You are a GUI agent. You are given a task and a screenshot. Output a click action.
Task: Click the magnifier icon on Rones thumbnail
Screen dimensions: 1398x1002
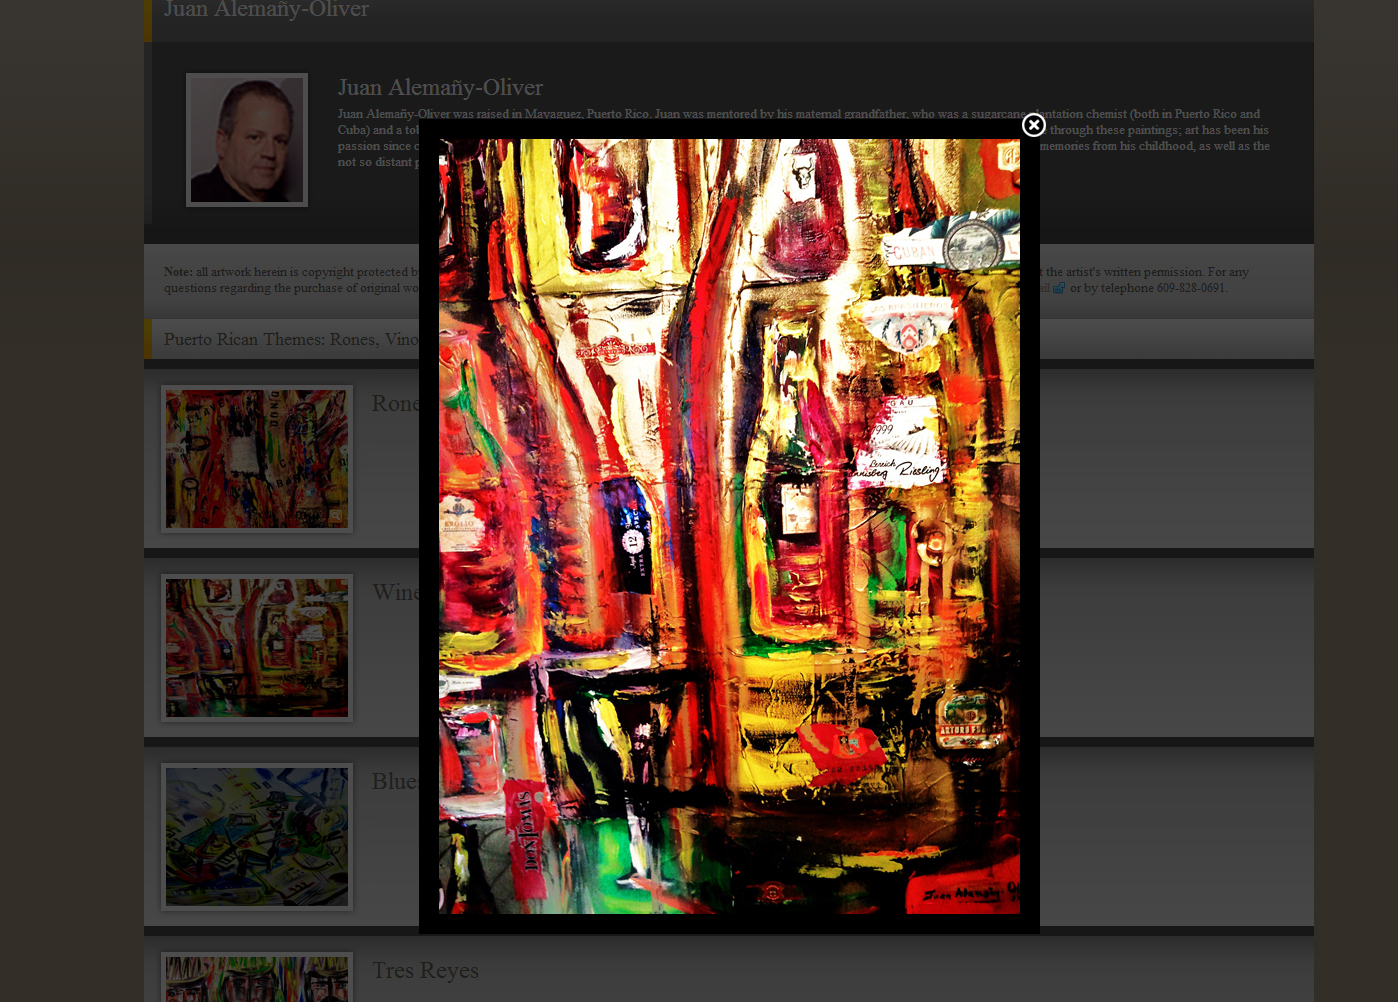pyautogui.click(x=336, y=517)
